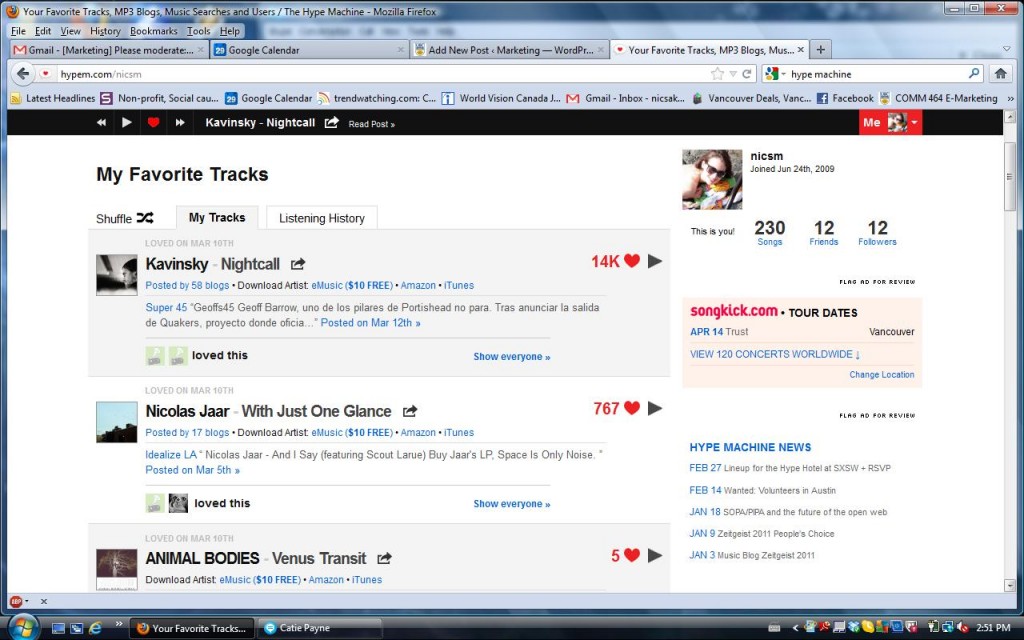View 230 Songs count

tap(769, 232)
